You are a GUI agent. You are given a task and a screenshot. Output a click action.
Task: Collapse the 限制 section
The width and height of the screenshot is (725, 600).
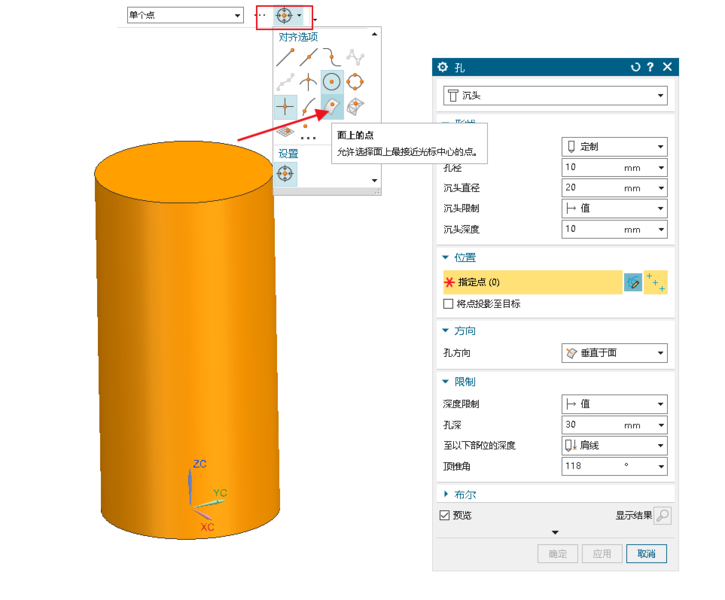point(446,382)
